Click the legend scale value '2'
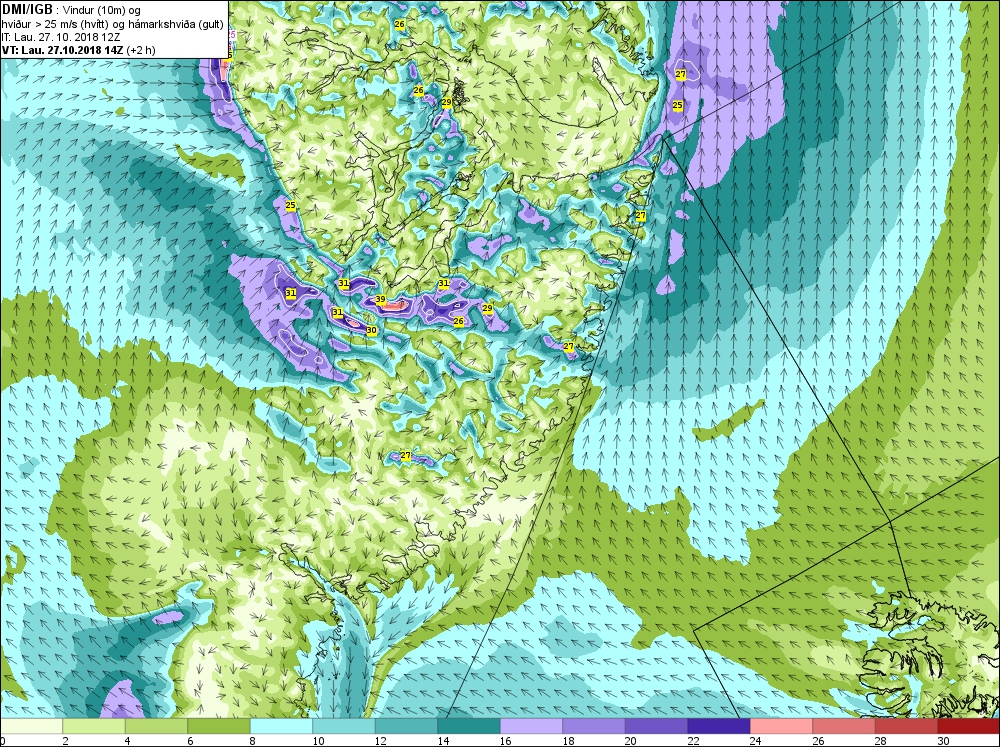 pyautogui.click(x=65, y=741)
